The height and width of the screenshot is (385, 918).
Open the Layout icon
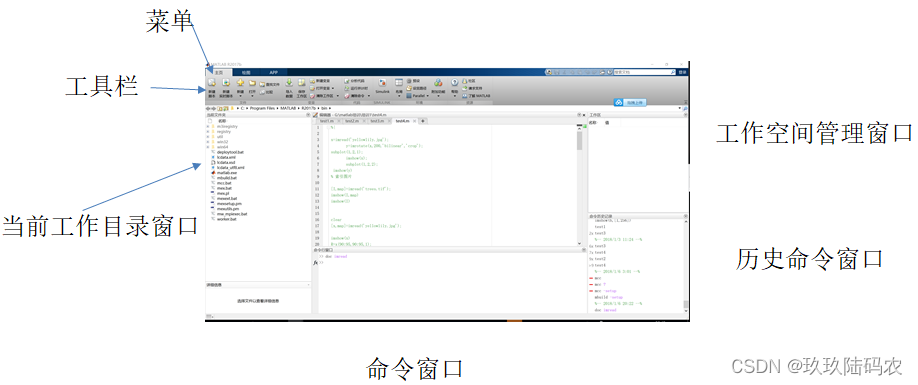tap(399, 82)
